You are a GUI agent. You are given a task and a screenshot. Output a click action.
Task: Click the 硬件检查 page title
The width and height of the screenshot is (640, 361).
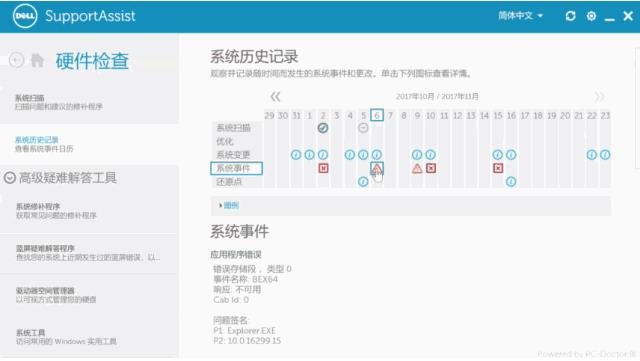pyautogui.click(x=92, y=61)
